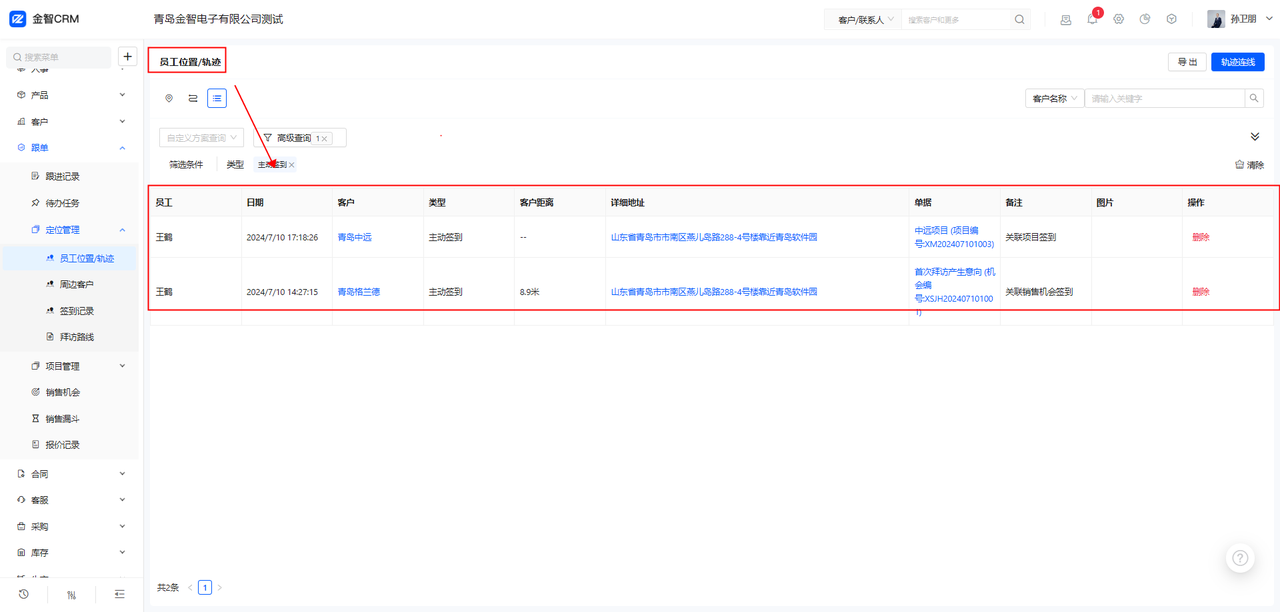This screenshot has height=612, width=1280.
Task: Open the 青岛格兰德 customer link
Action: (361, 291)
